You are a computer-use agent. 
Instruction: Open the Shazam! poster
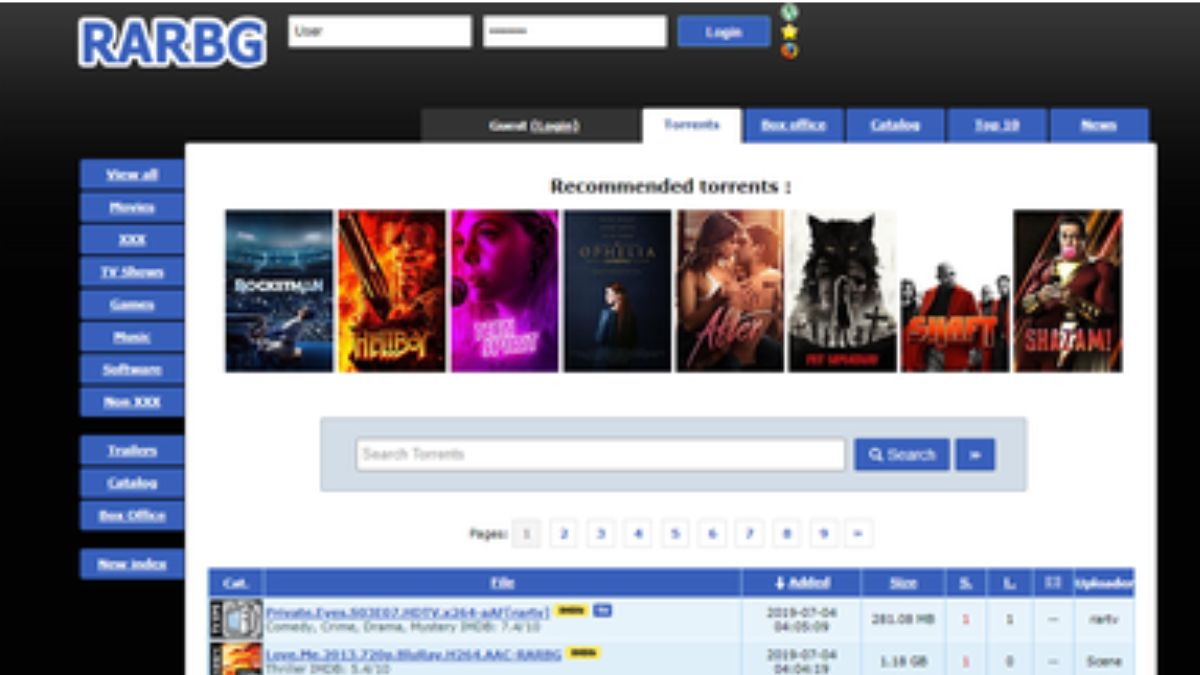tap(1068, 291)
